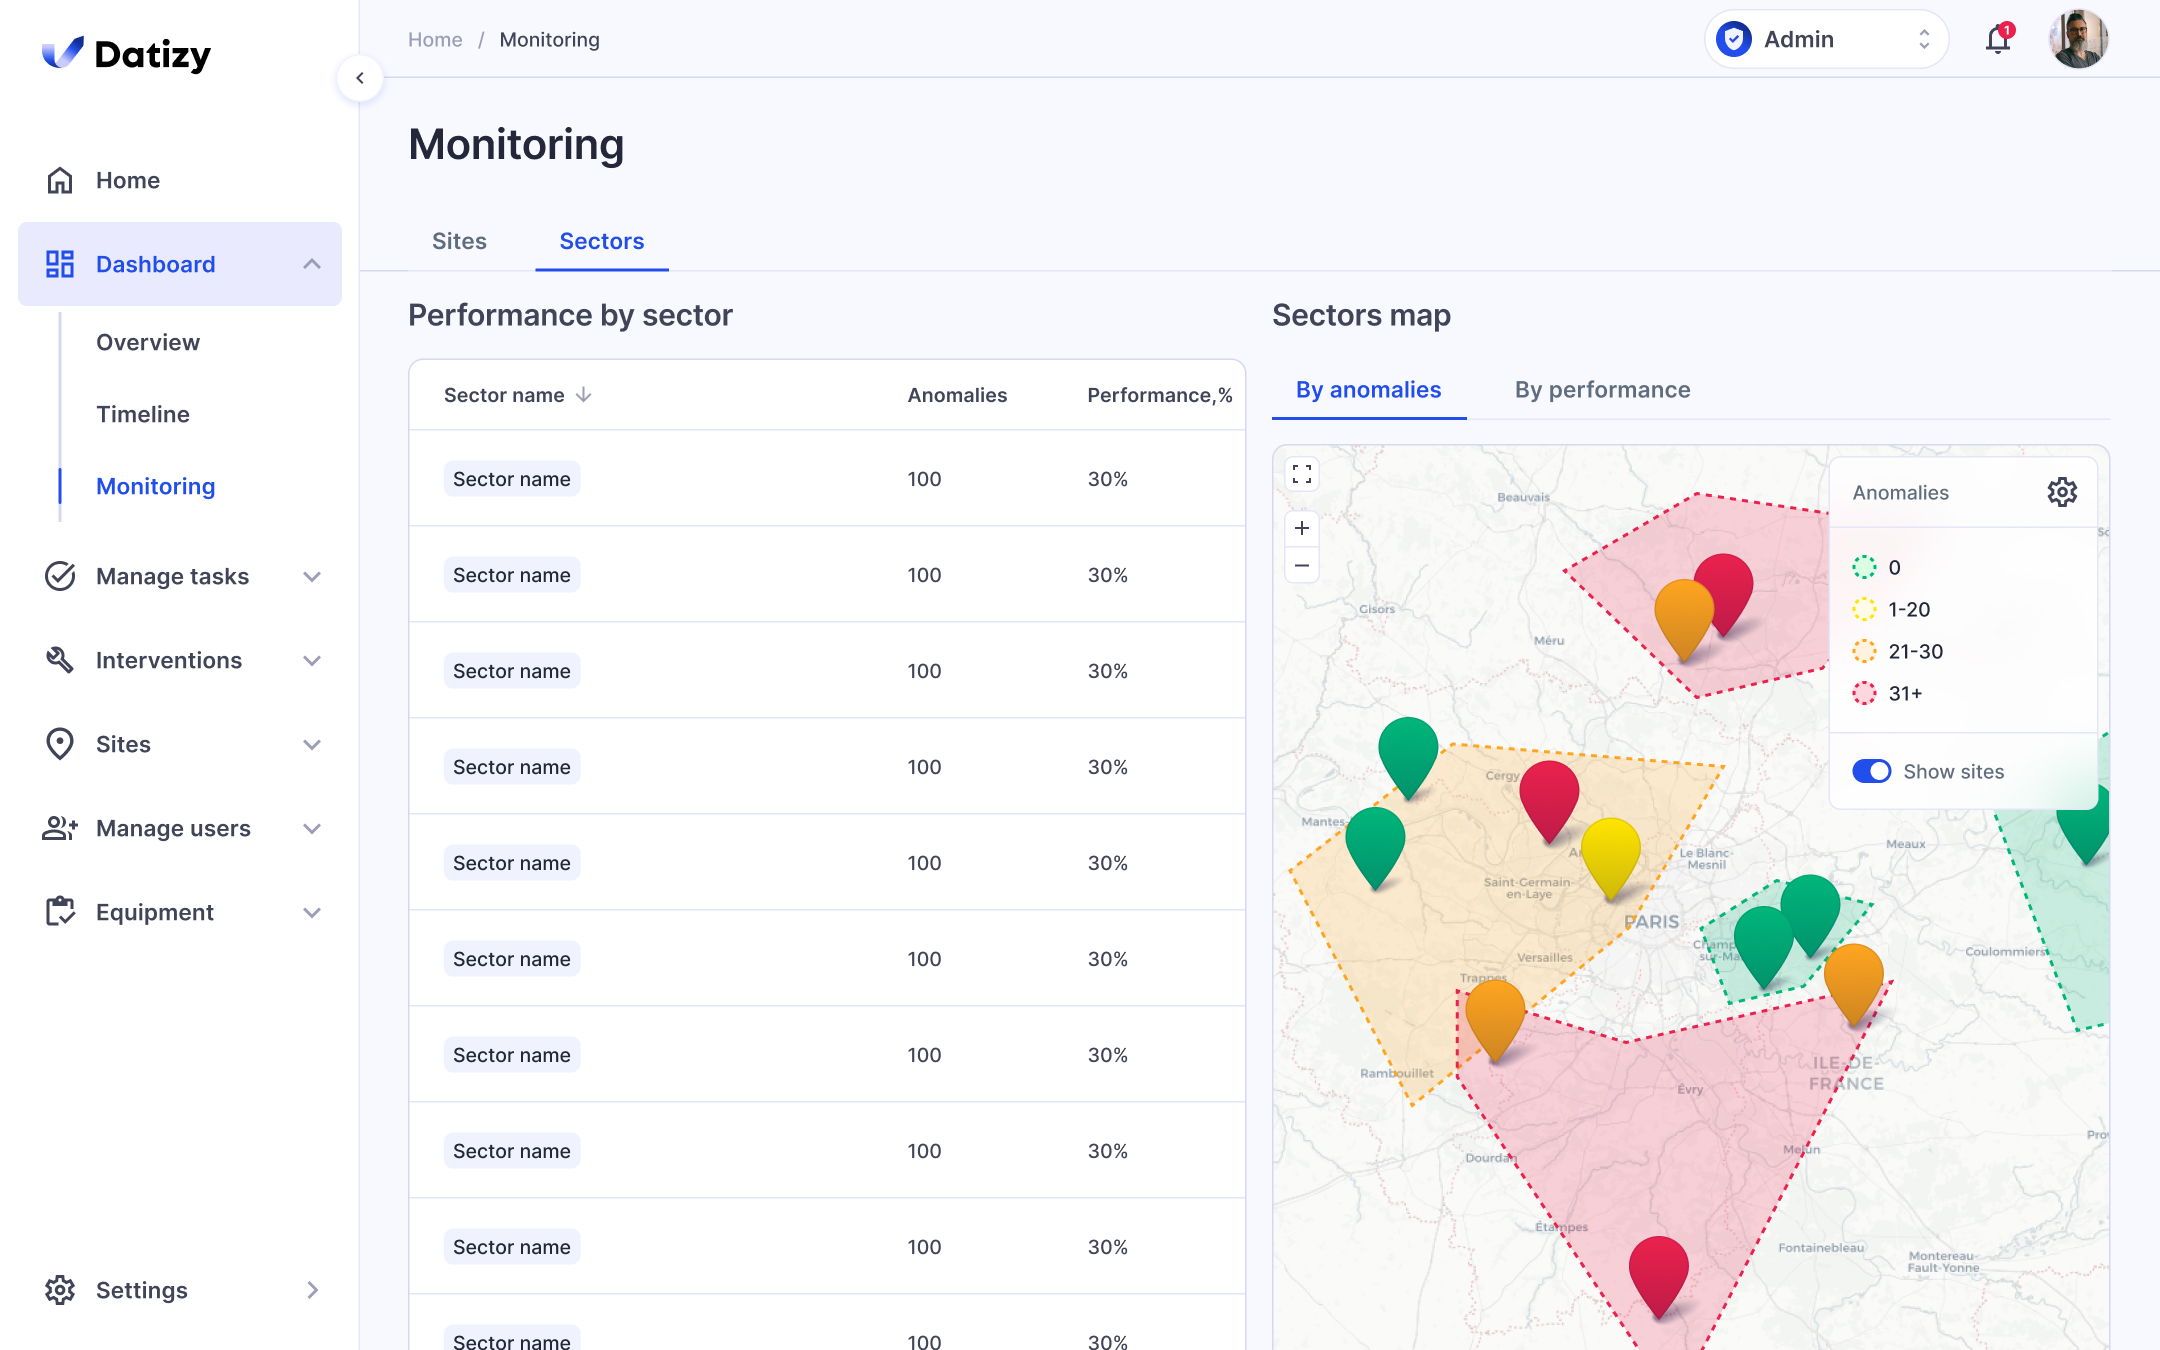The width and height of the screenshot is (2160, 1350).
Task: Open the Timeline submenu item
Action: pyautogui.click(x=143, y=414)
